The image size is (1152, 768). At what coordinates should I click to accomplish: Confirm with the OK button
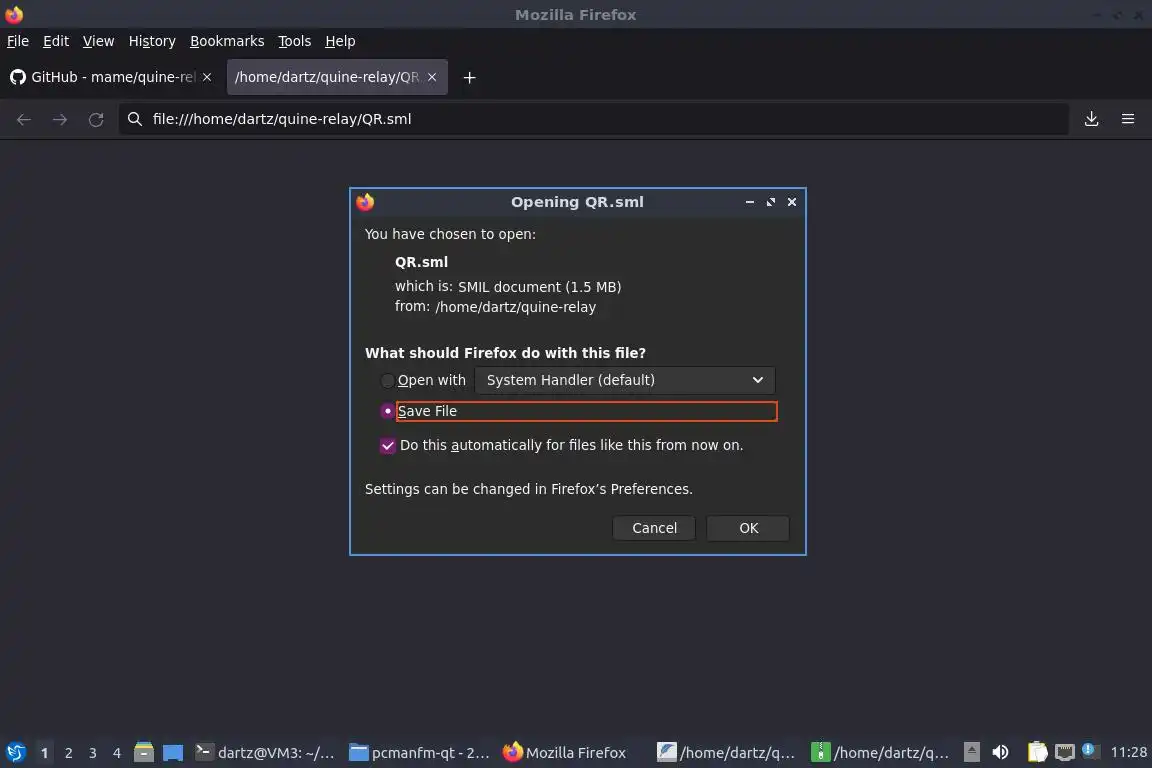(x=748, y=528)
